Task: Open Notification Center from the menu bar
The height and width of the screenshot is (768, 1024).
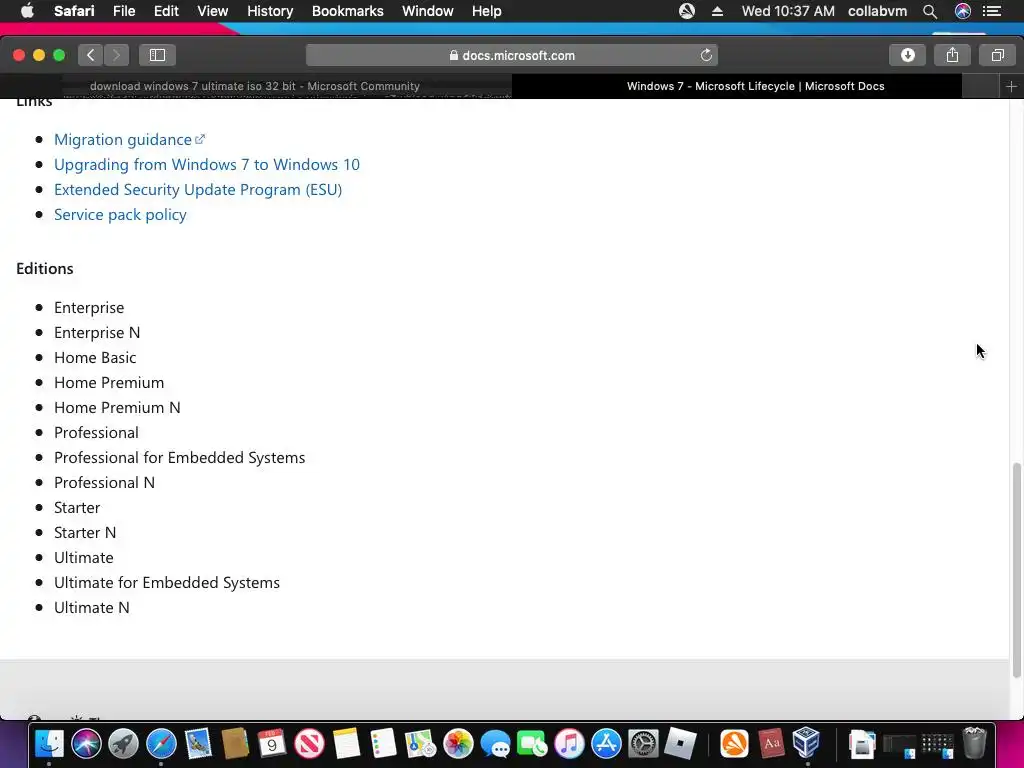Action: pos(992,11)
